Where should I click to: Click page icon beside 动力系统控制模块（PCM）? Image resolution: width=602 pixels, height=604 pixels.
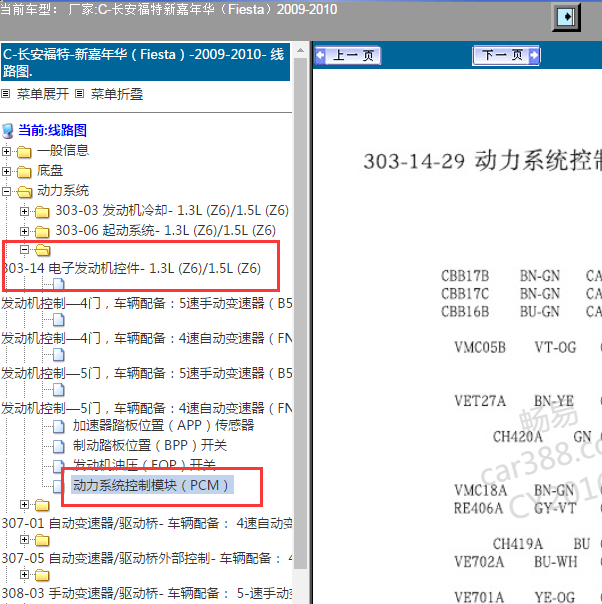(57, 486)
